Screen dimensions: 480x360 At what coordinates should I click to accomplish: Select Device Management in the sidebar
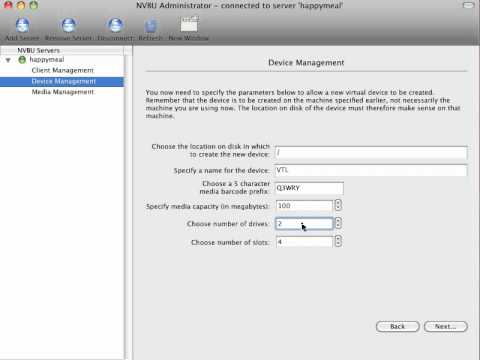(62, 81)
